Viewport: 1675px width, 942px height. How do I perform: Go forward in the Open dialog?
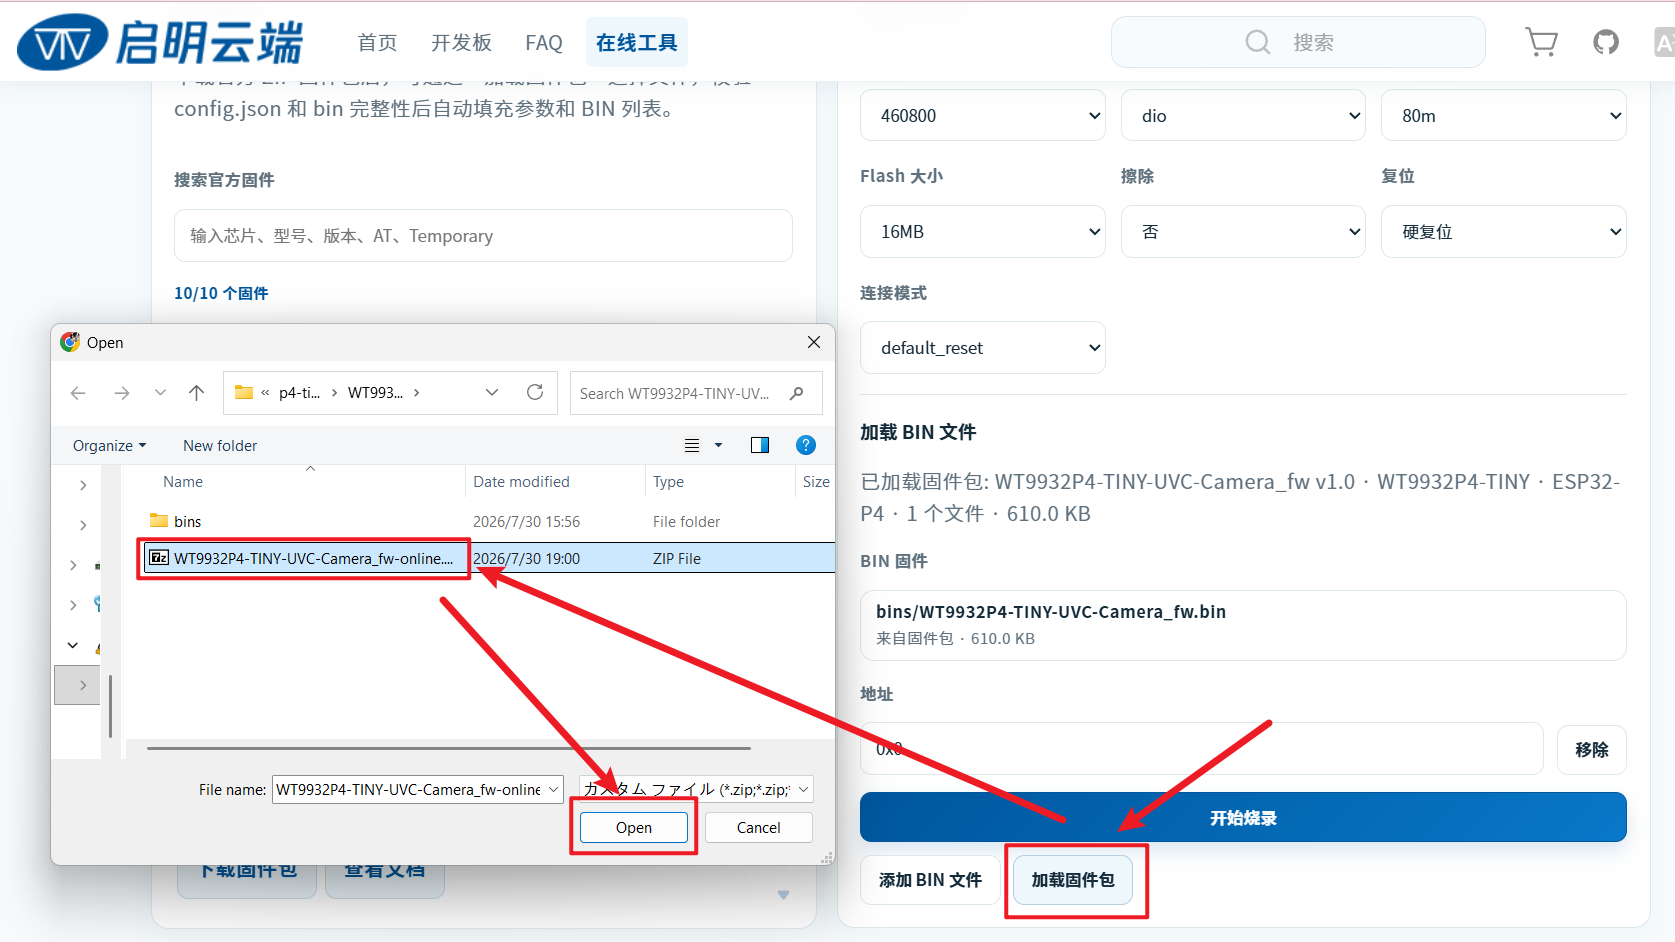pyautogui.click(x=122, y=393)
